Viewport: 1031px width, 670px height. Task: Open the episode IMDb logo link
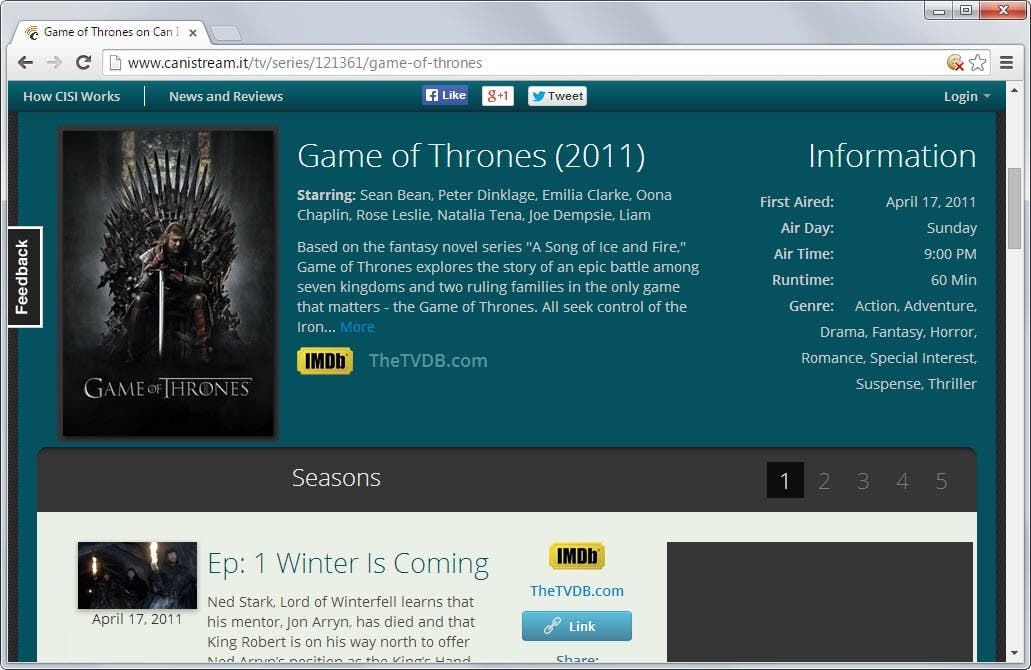coord(577,556)
